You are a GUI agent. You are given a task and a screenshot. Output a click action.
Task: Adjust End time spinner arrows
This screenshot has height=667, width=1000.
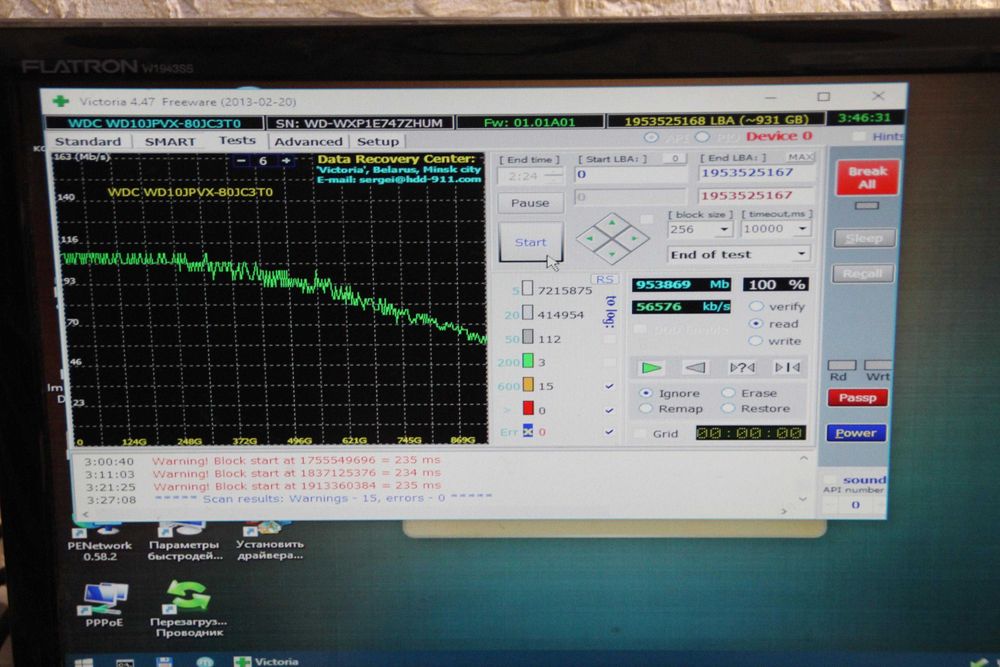(555, 176)
